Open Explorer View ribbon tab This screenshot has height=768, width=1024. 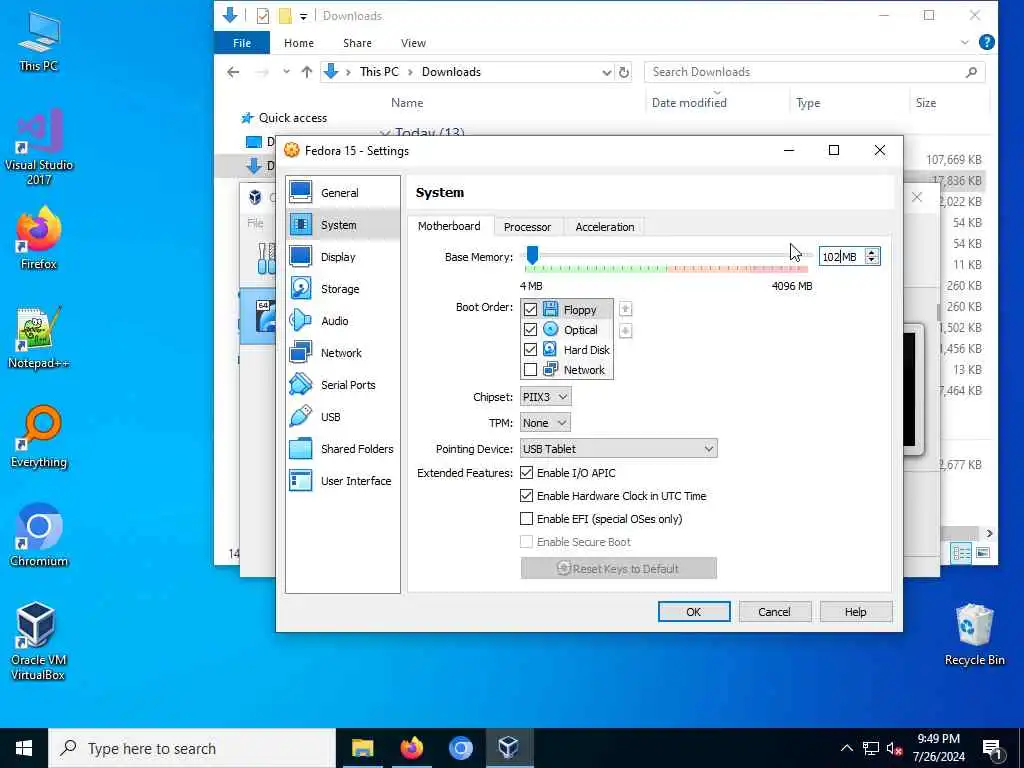pos(413,43)
